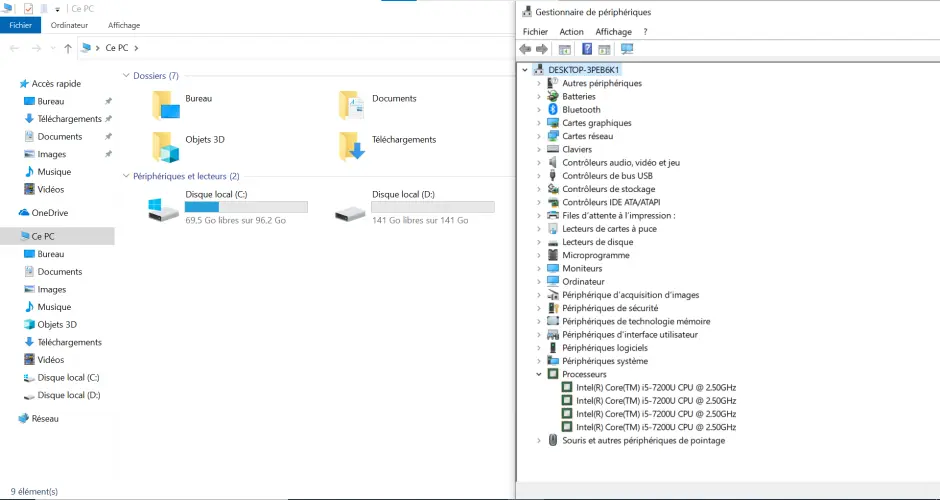The width and height of the screenshot is (940, 500).
Task: Open the Objets 3D folder in Dossiers
Action: (166, 147)
